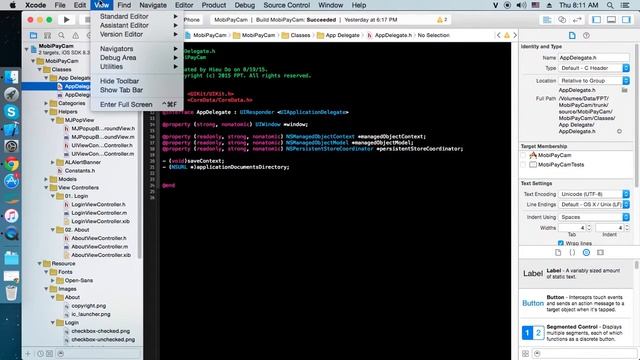Uncheck the Wrap lines checkbox
Screen dimensions: 640x360
[x=560, y=243]
